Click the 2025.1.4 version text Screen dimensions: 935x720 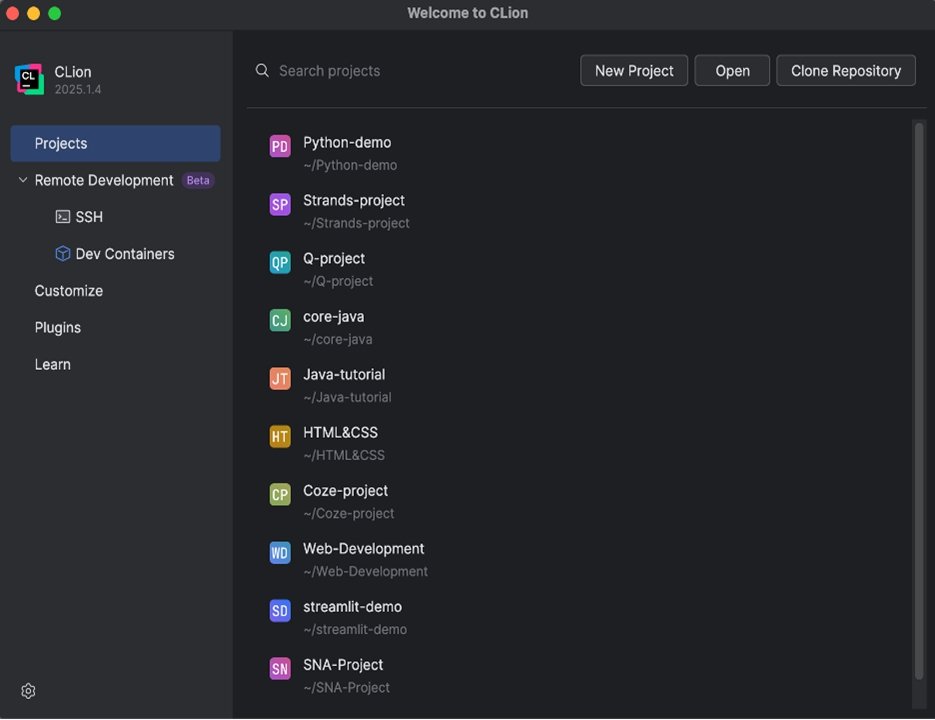pyautogui.click(x=78, y=89)
